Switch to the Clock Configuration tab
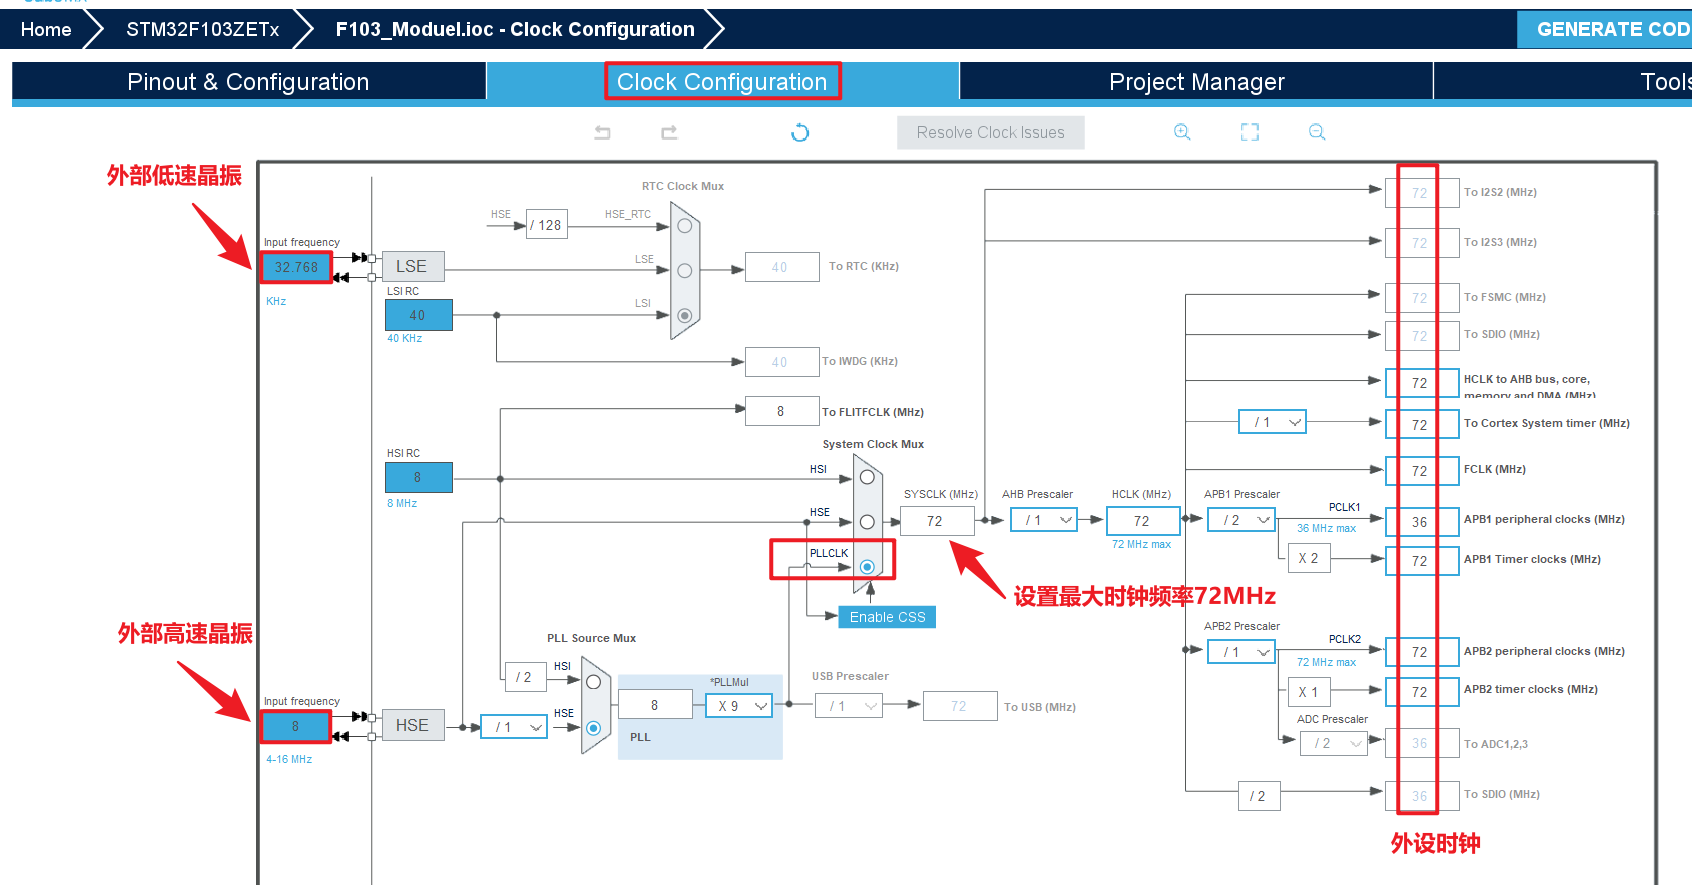Screen dimensions: 1692x885 click(722, 82)
